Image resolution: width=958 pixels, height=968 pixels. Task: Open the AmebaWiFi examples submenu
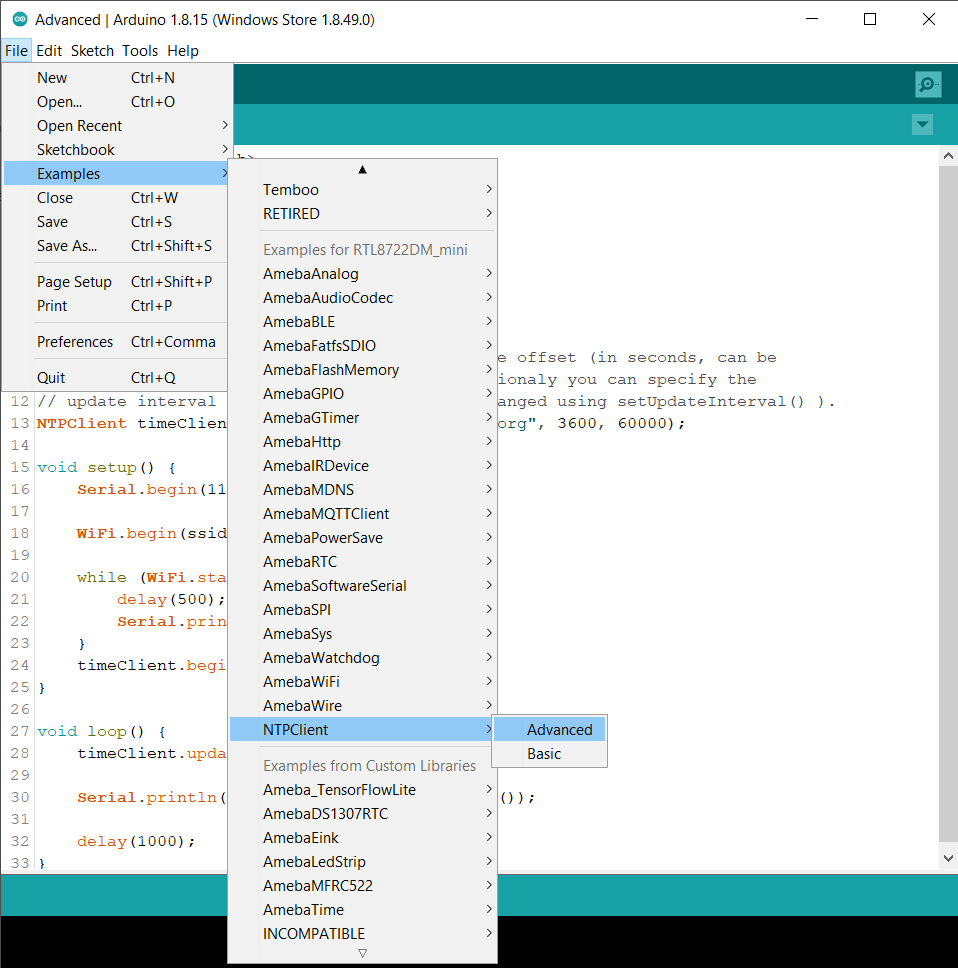click(x=362, y=683)
